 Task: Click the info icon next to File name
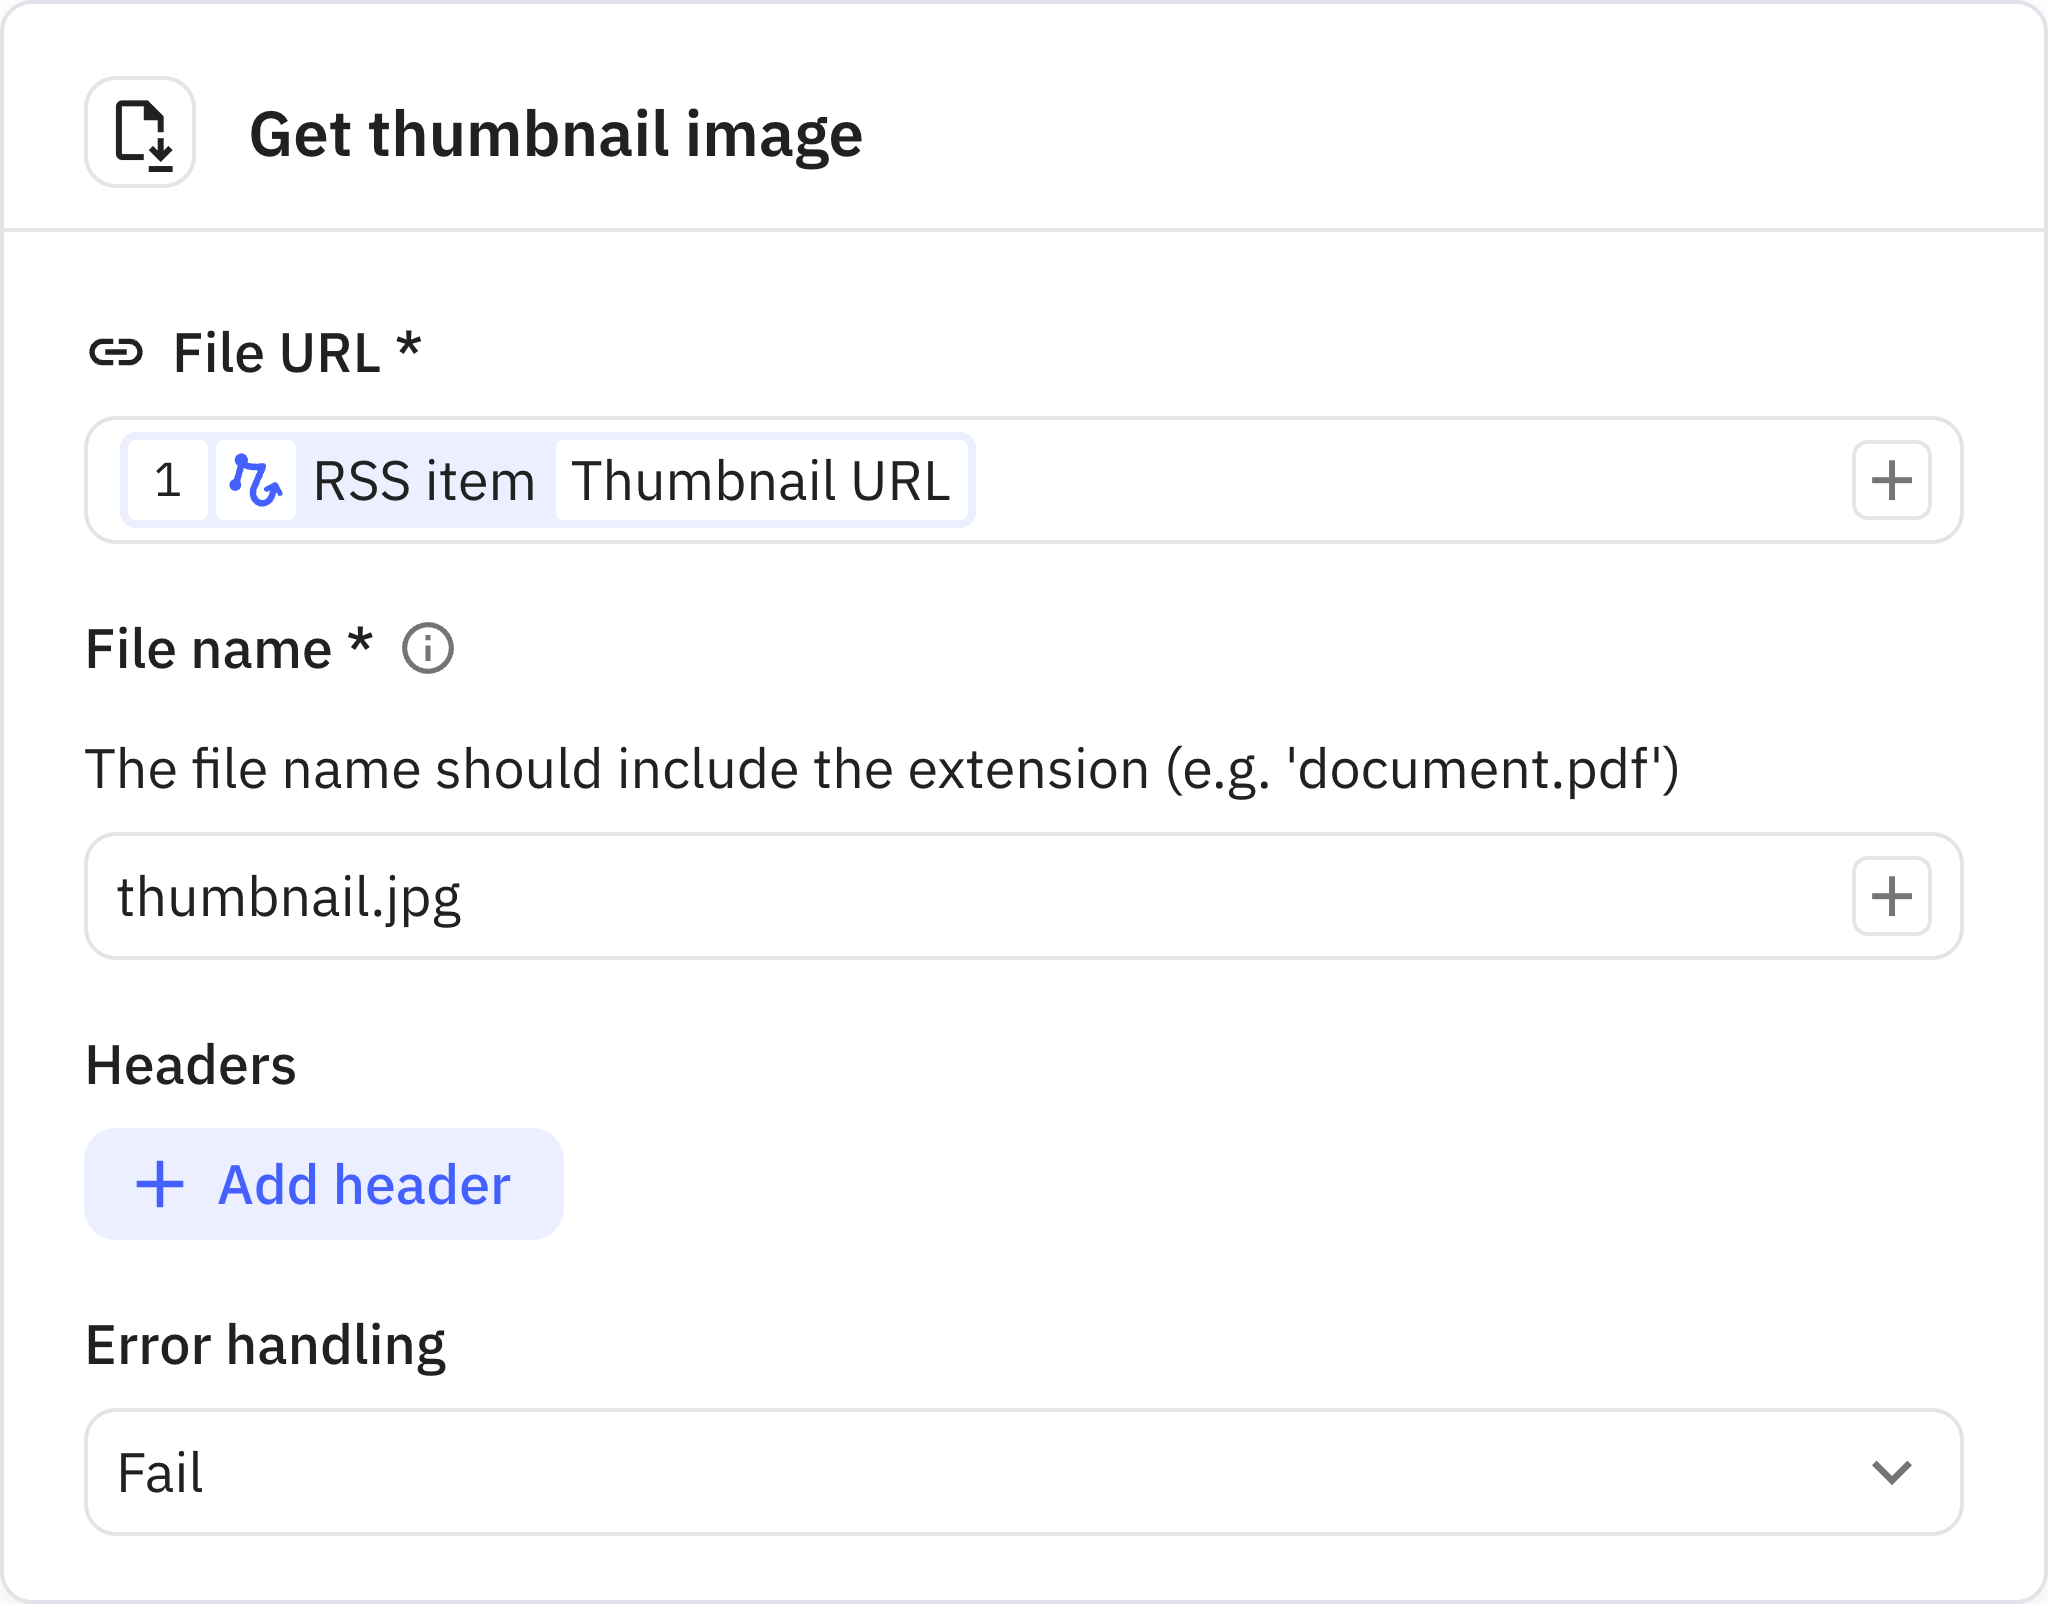tap(428, 650)
